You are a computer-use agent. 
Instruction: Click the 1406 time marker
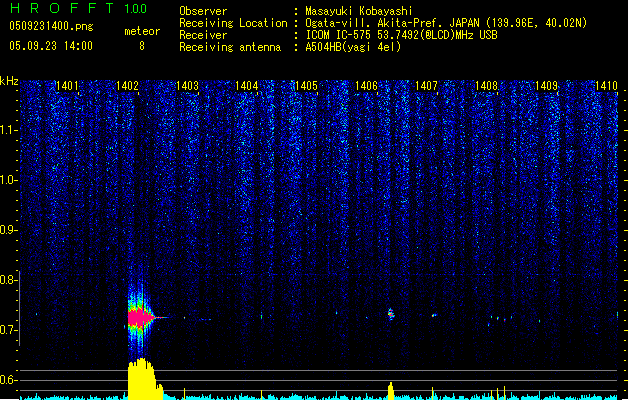point(366,86)
